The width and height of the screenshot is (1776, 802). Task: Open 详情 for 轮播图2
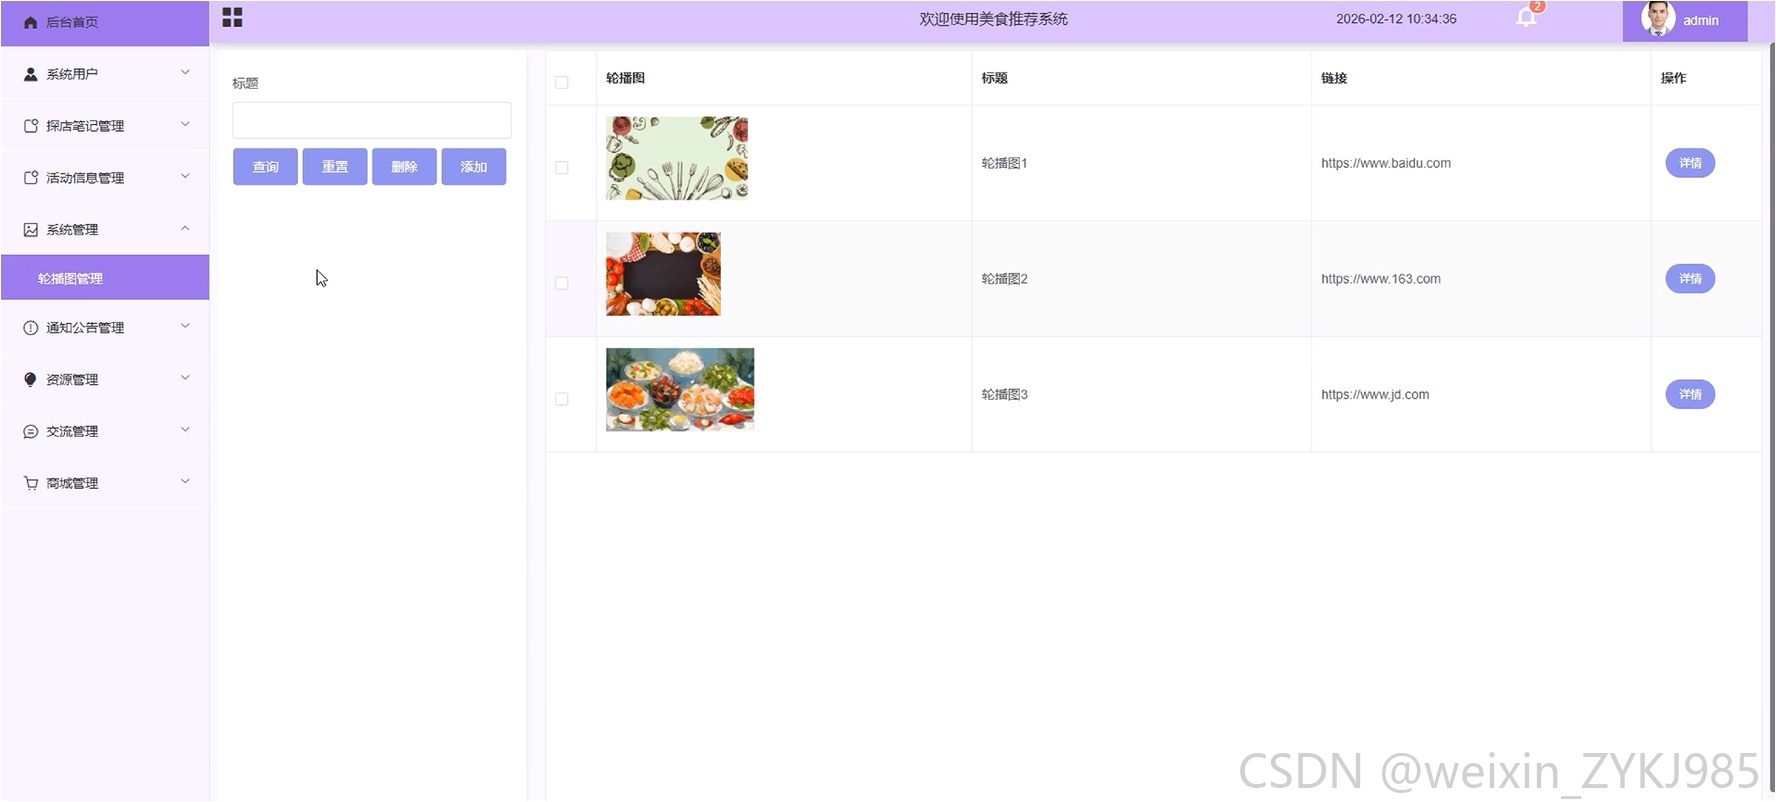click(x=1690, y=279)
